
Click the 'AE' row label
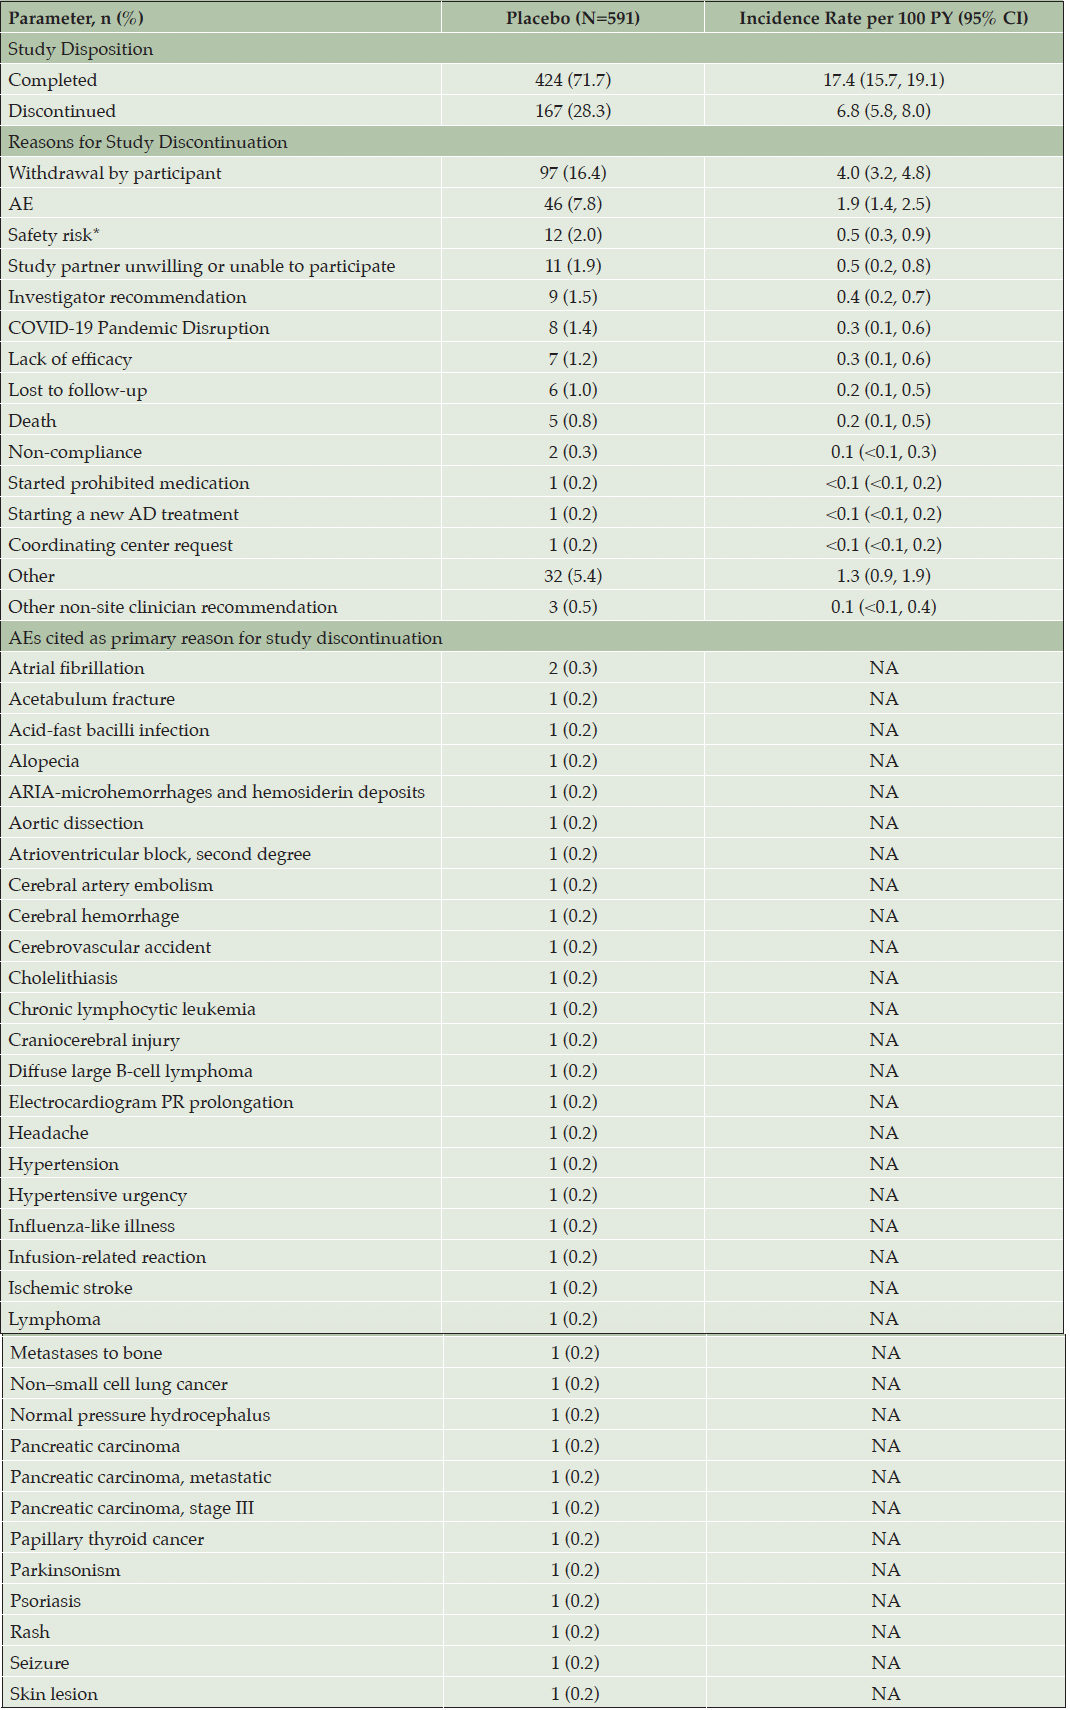point(21,204)
